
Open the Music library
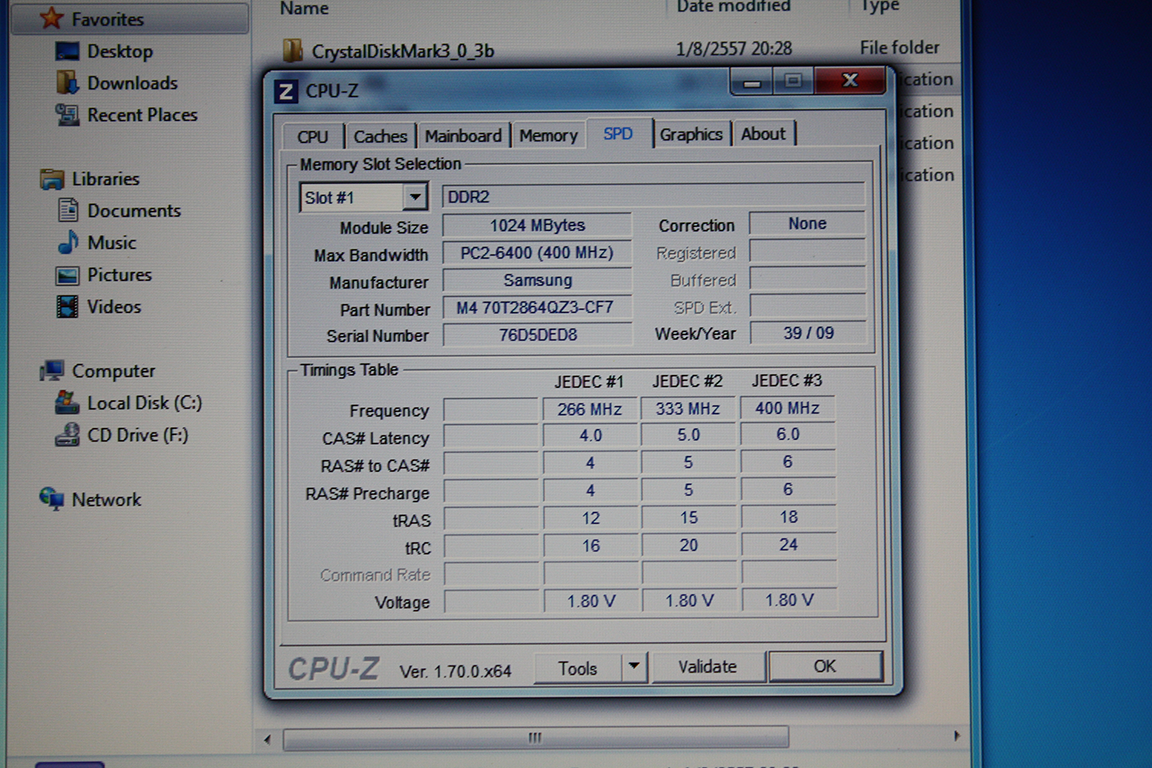pos(112,243)
